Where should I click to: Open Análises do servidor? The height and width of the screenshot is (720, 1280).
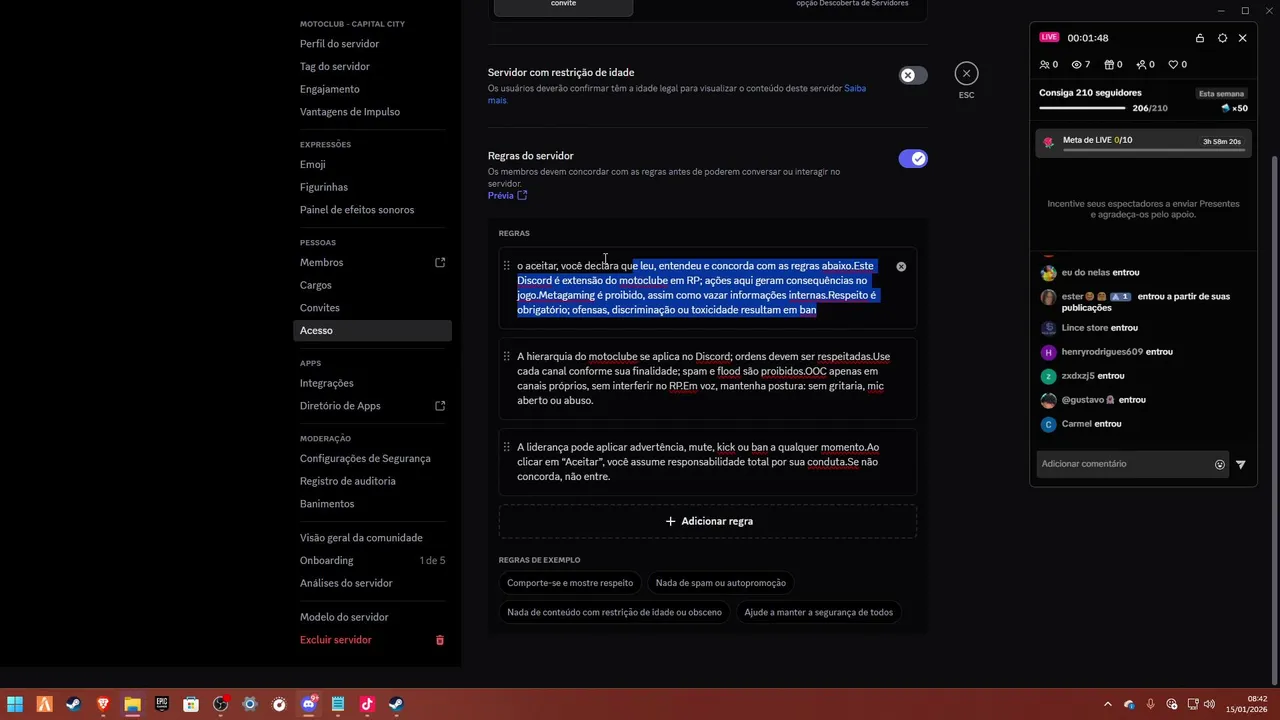coord(346,583)
